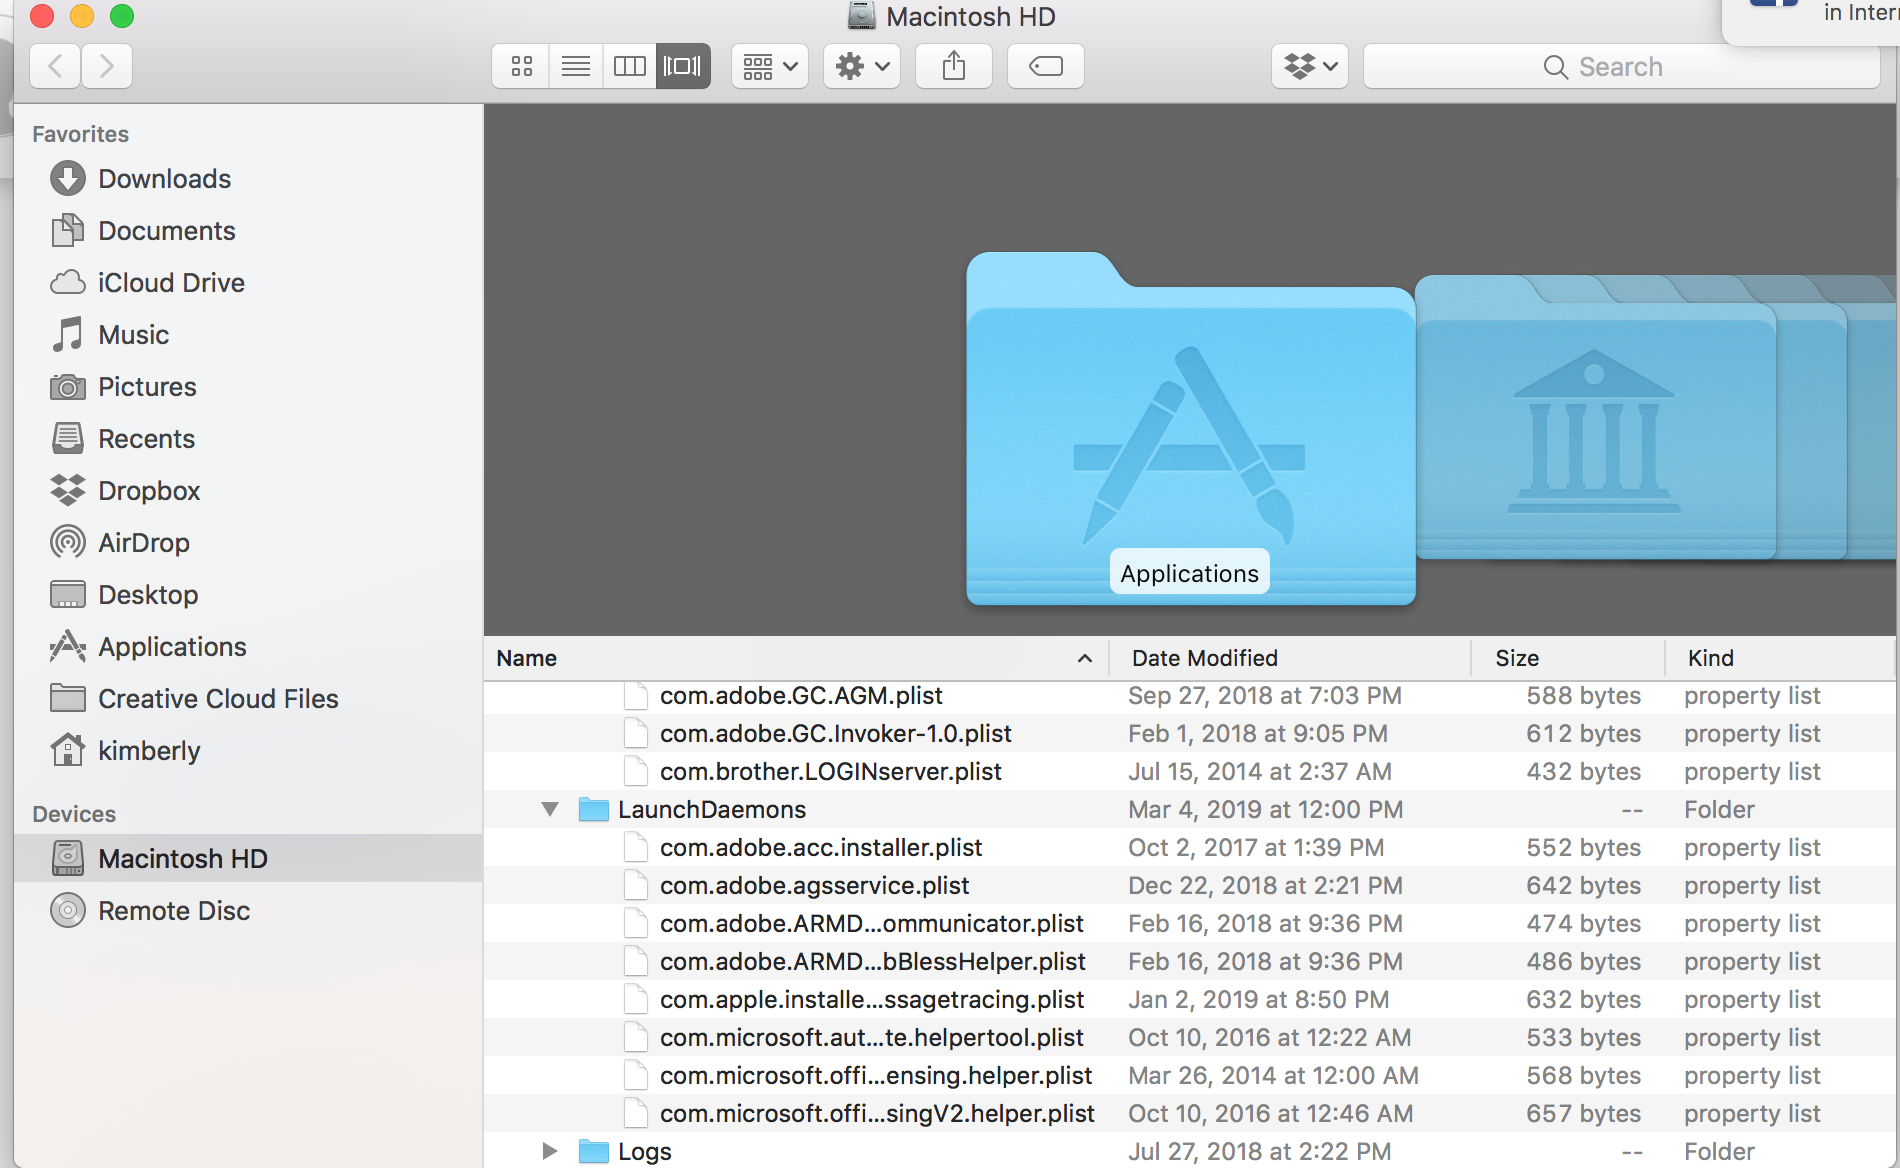Click the file icon of com.adobe.agsservice.plist
This screenshot has width=1900, height=1168.
click(635, 885)
